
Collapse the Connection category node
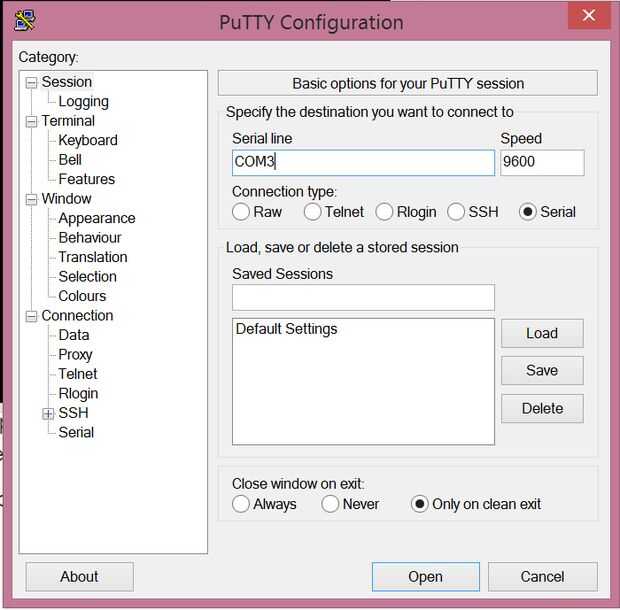pyautogui.click(x=32, y=316)
